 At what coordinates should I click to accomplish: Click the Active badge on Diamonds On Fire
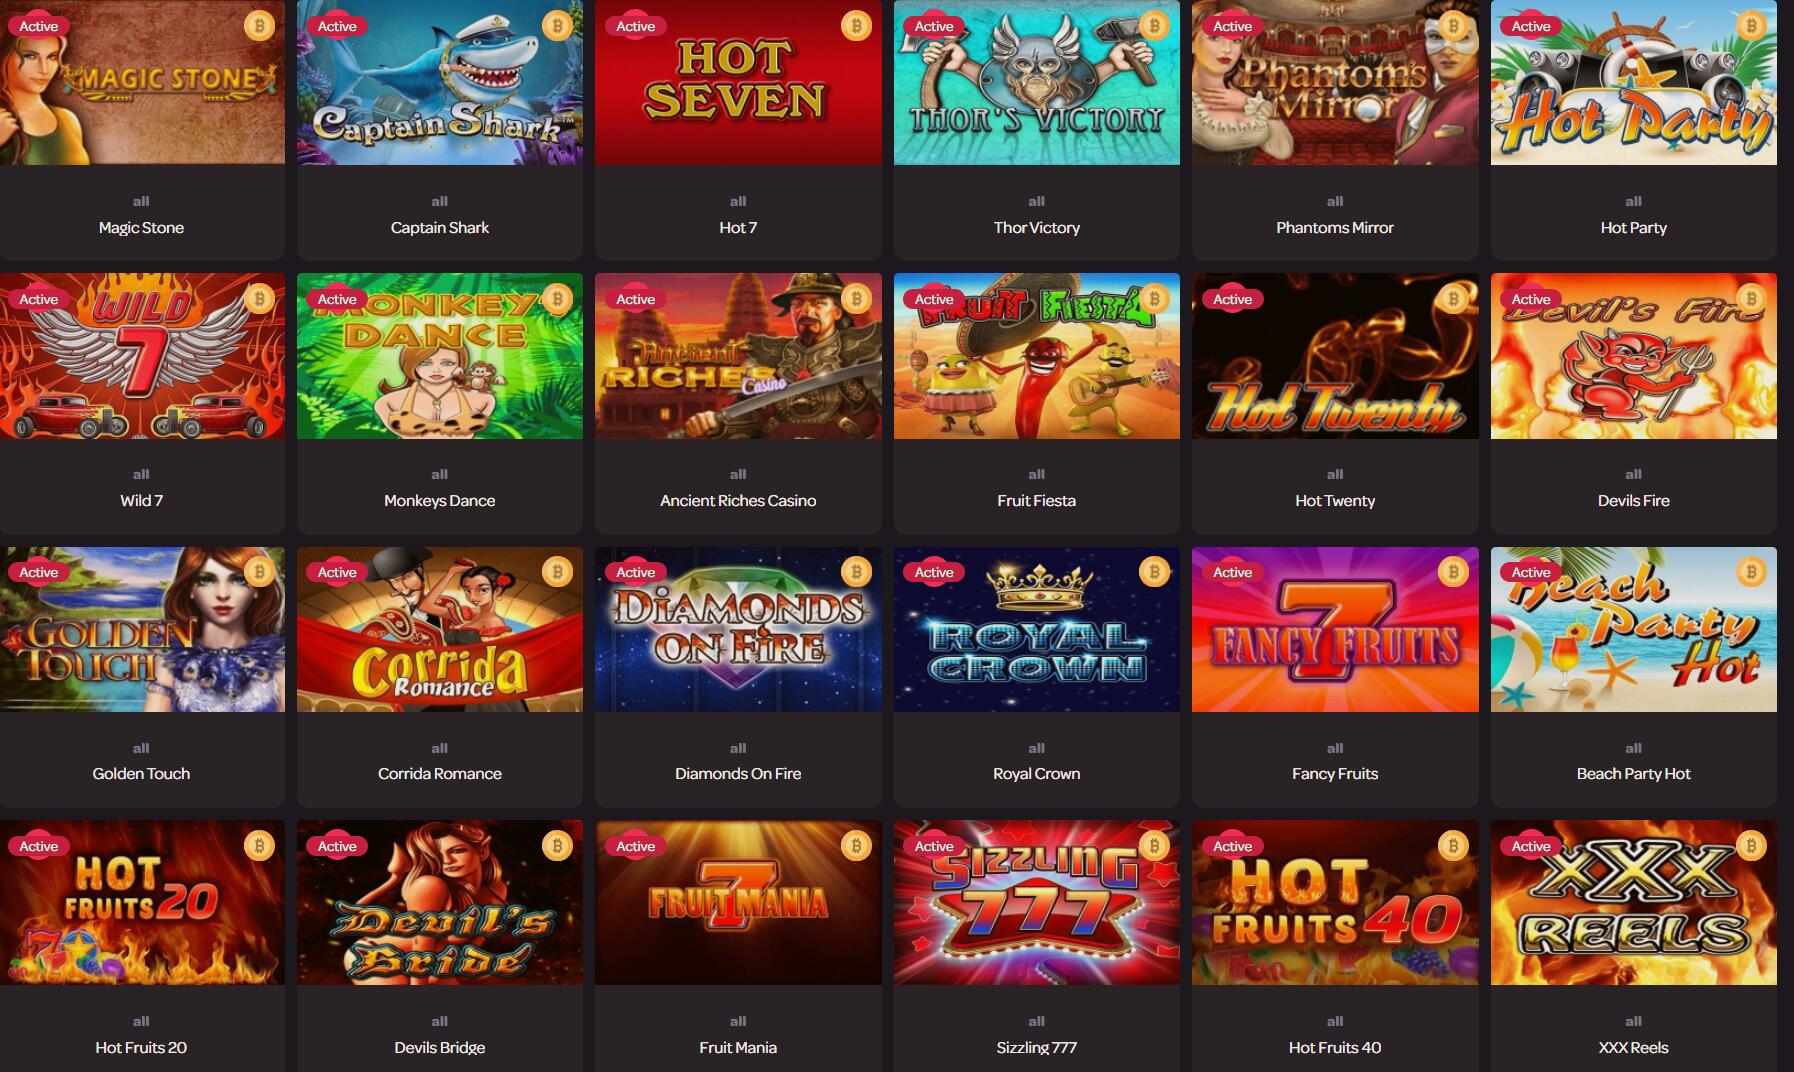pos(635,572)
